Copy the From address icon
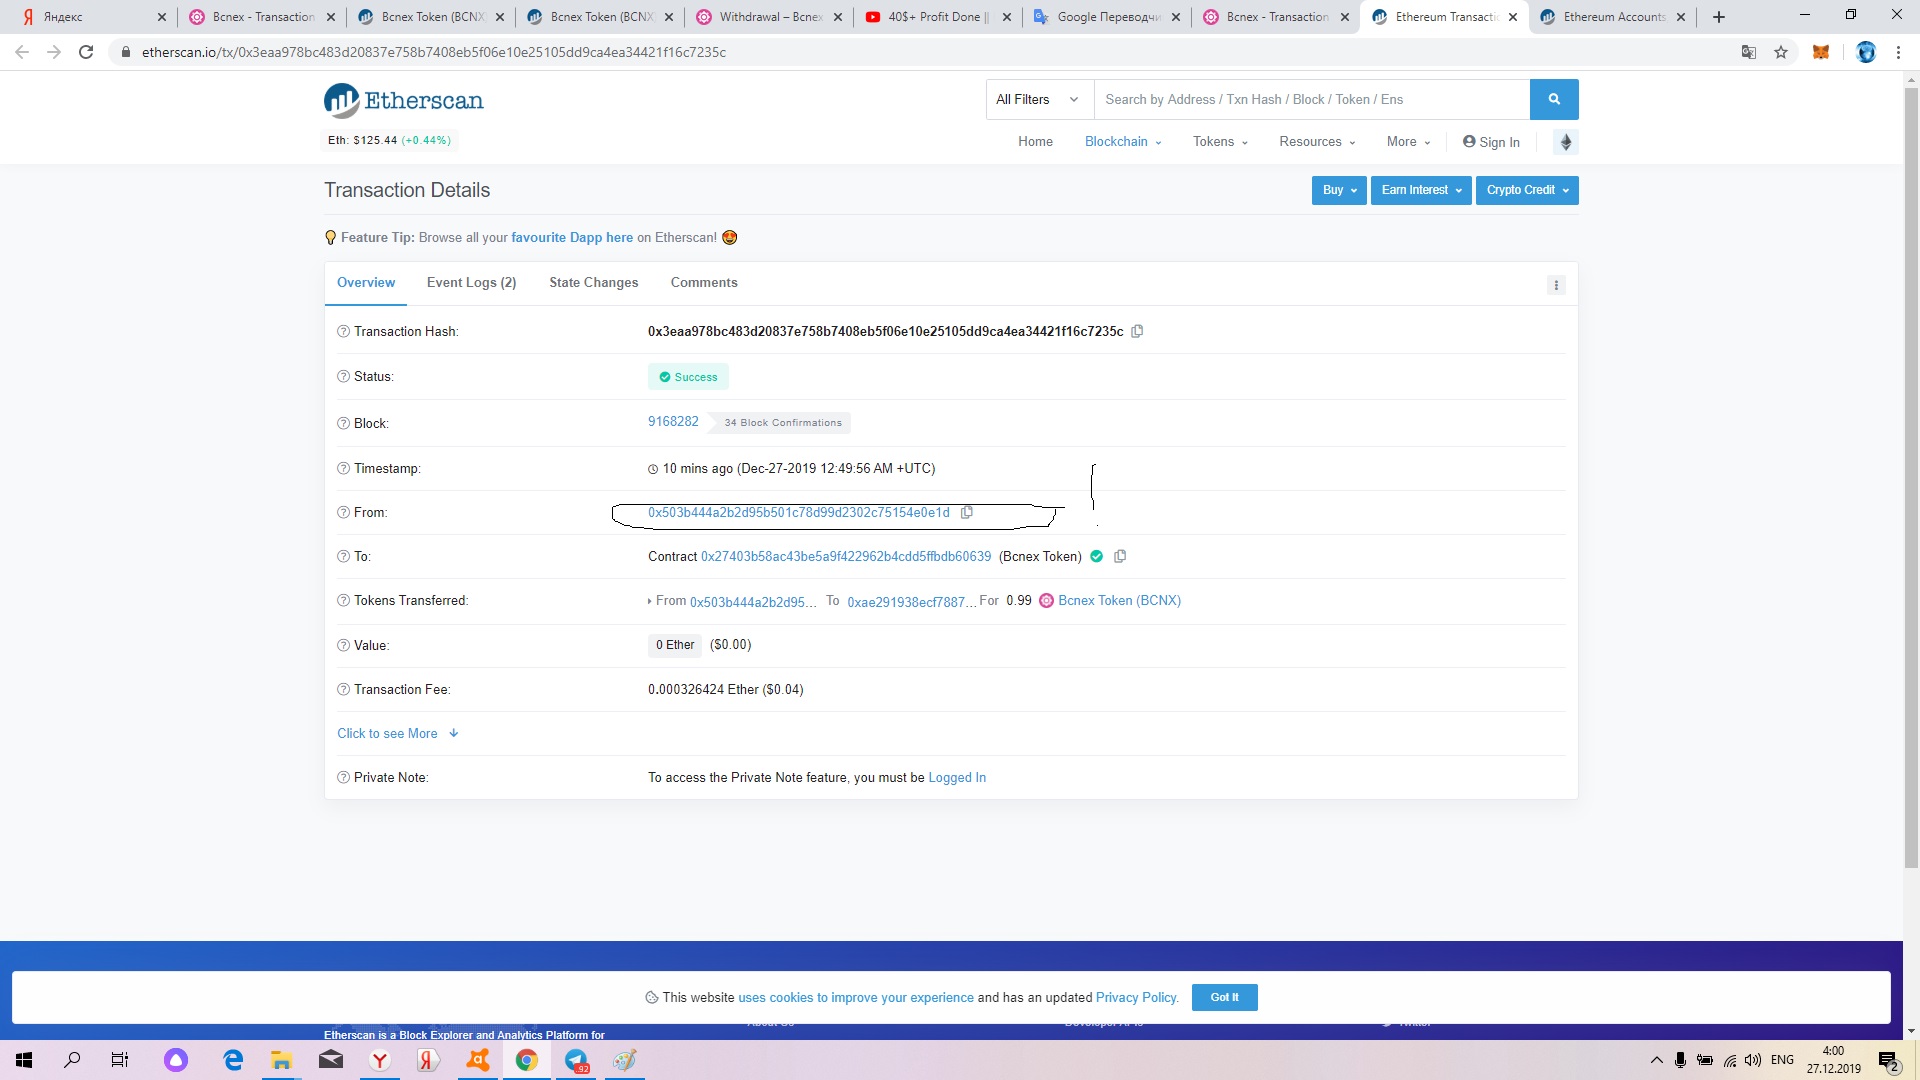This screenshot has height=1080, width=1920. [966, 513]
